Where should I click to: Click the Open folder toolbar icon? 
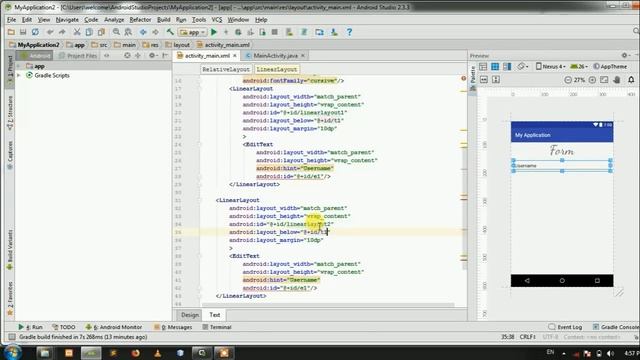[11, 32]
